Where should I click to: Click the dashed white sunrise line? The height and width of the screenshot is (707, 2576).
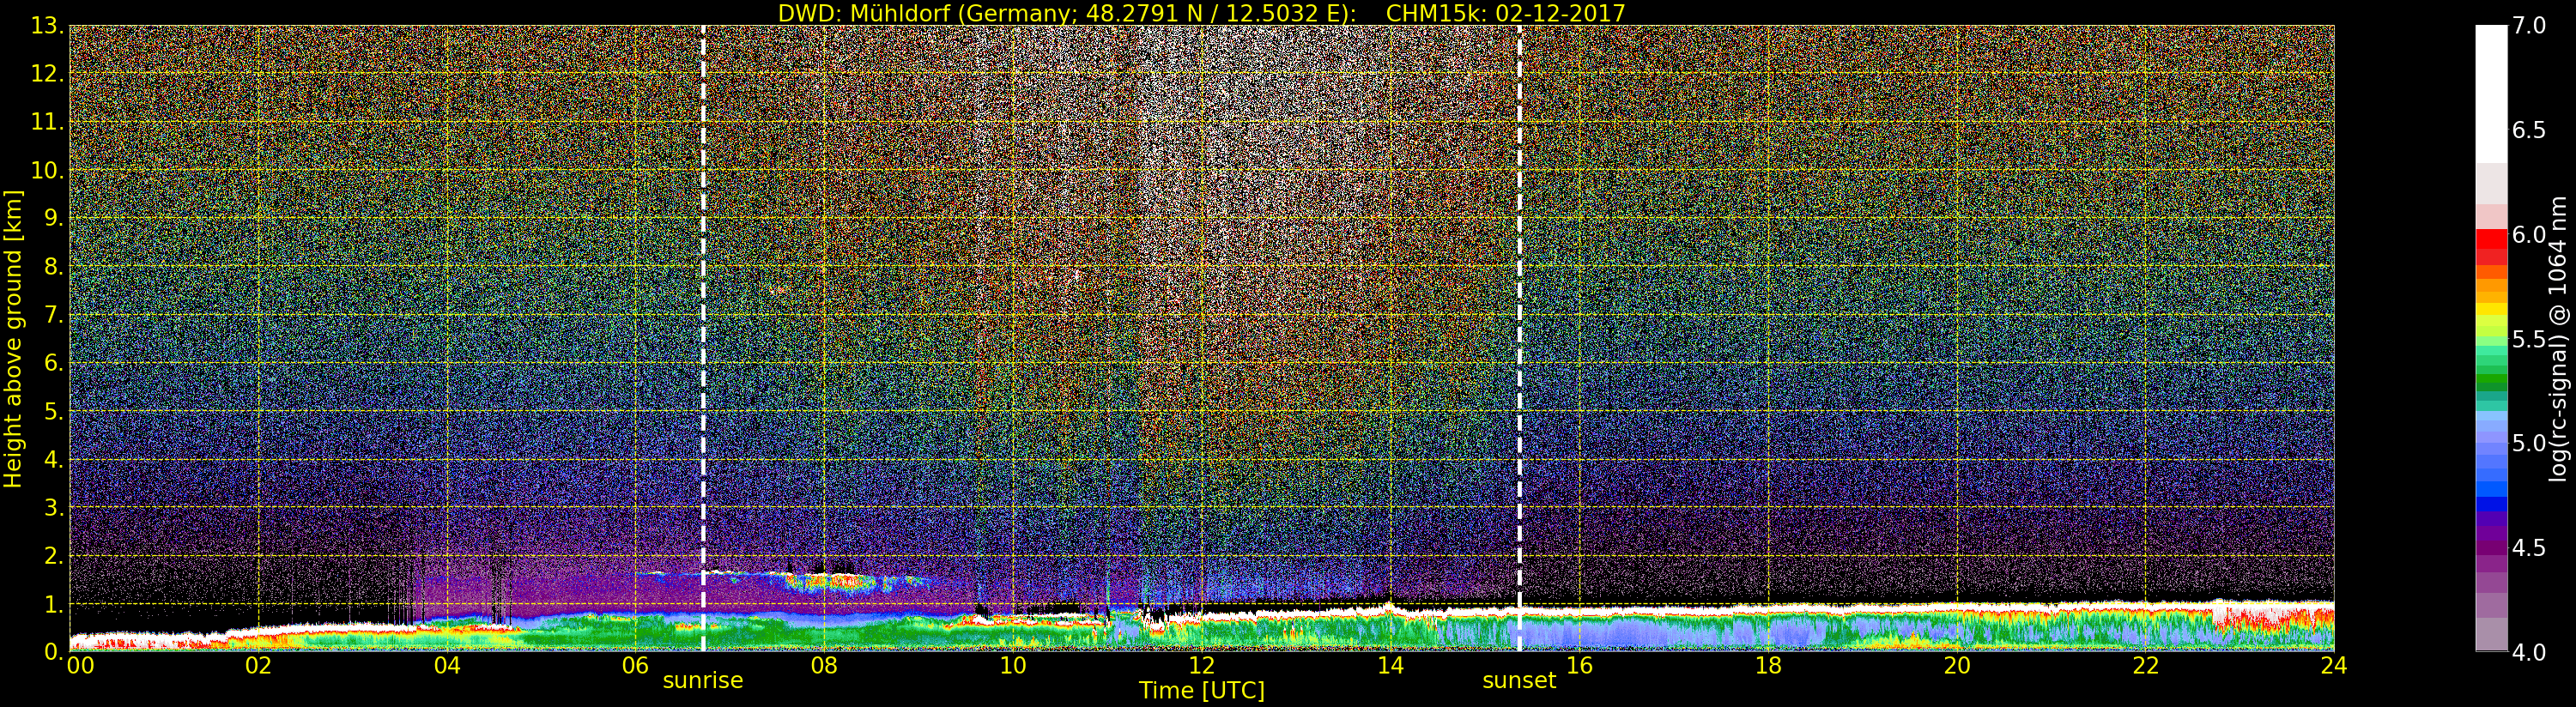(703, 338)
